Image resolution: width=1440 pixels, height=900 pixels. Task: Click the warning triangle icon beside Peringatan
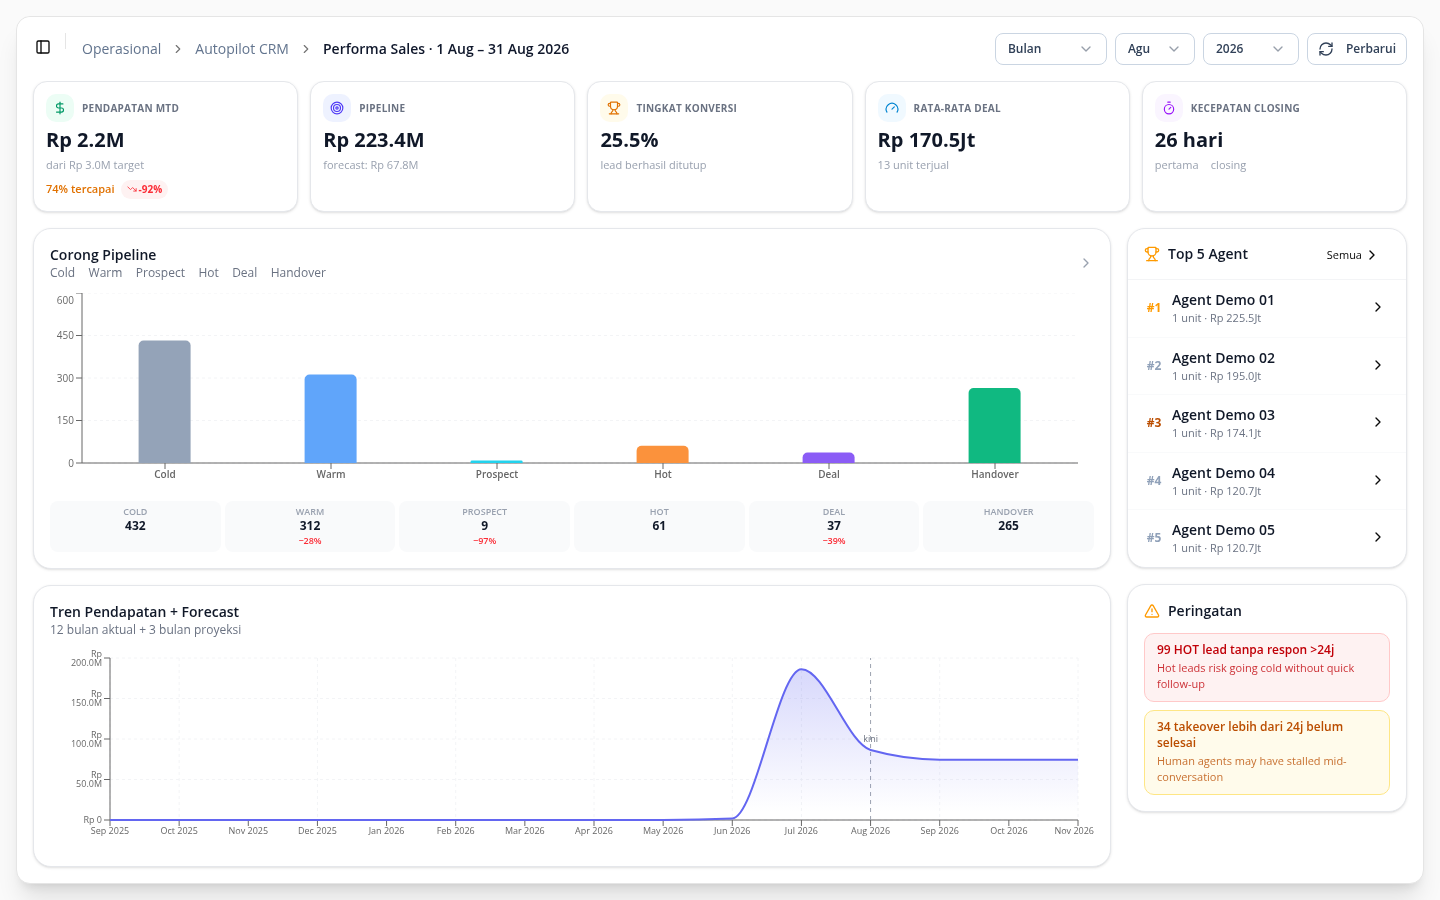[x=1152, y=611]
